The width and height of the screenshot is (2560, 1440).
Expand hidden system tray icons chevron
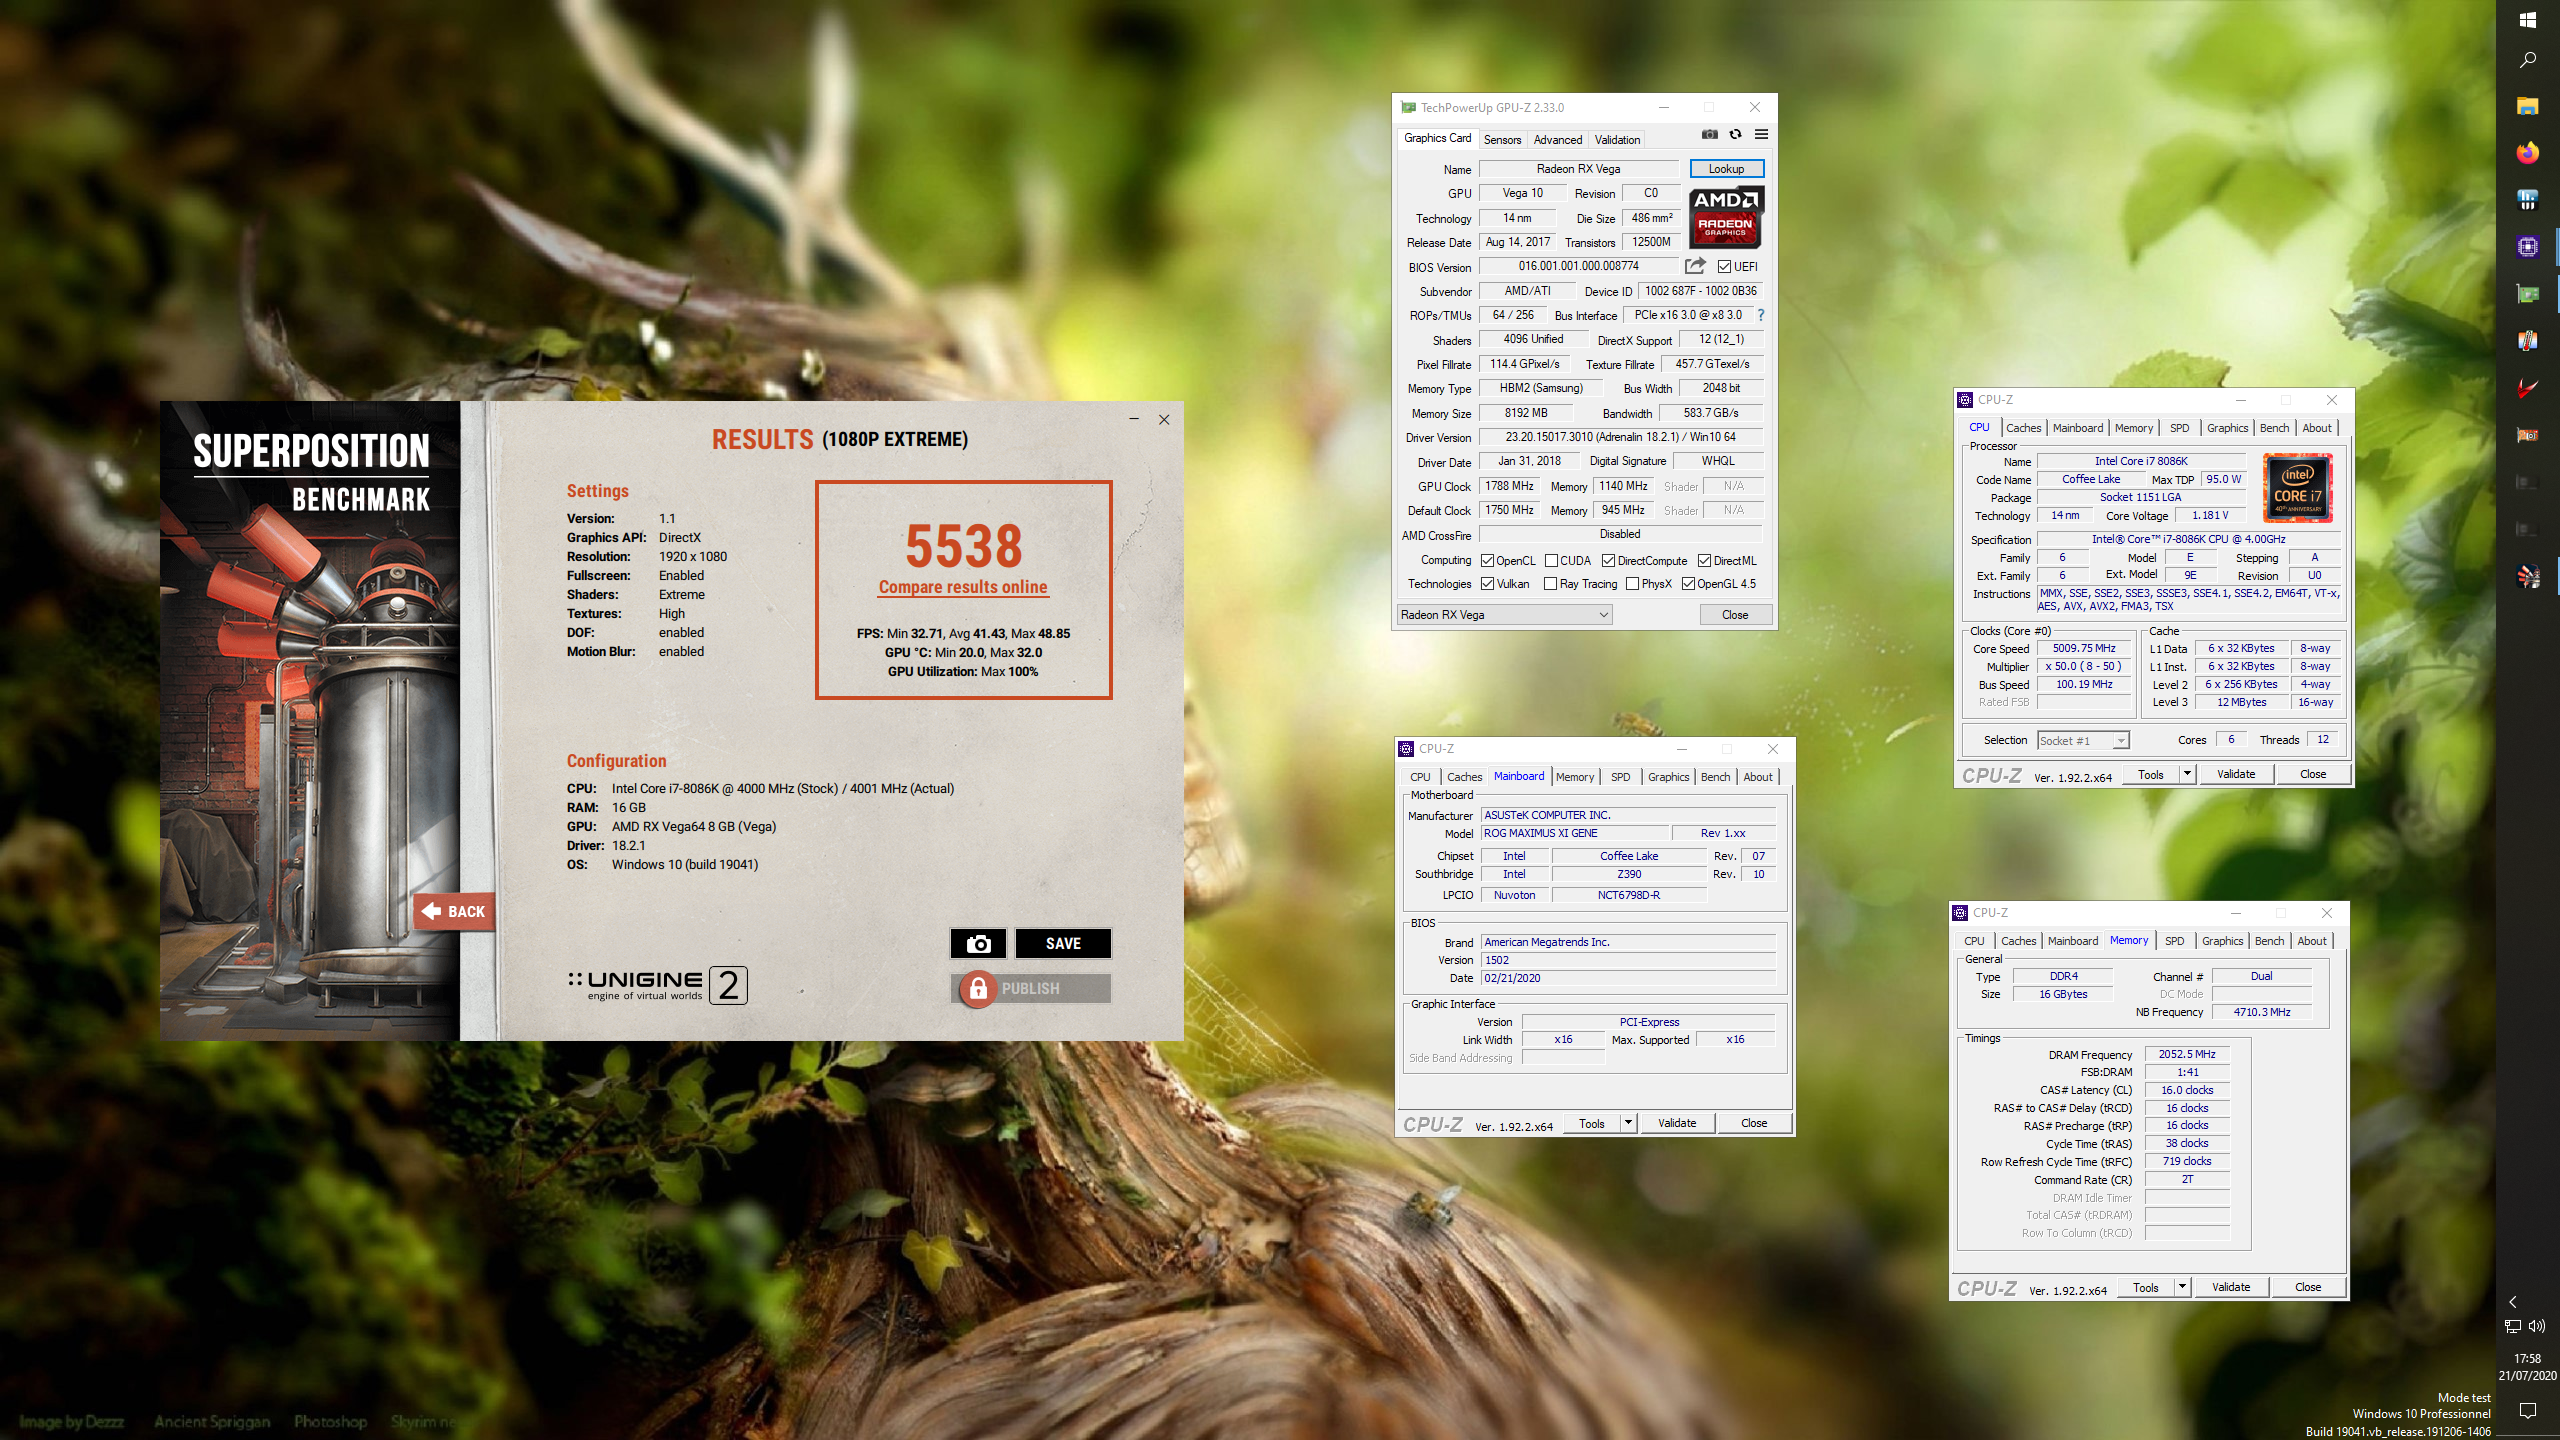click(x=2513, y=1302)
